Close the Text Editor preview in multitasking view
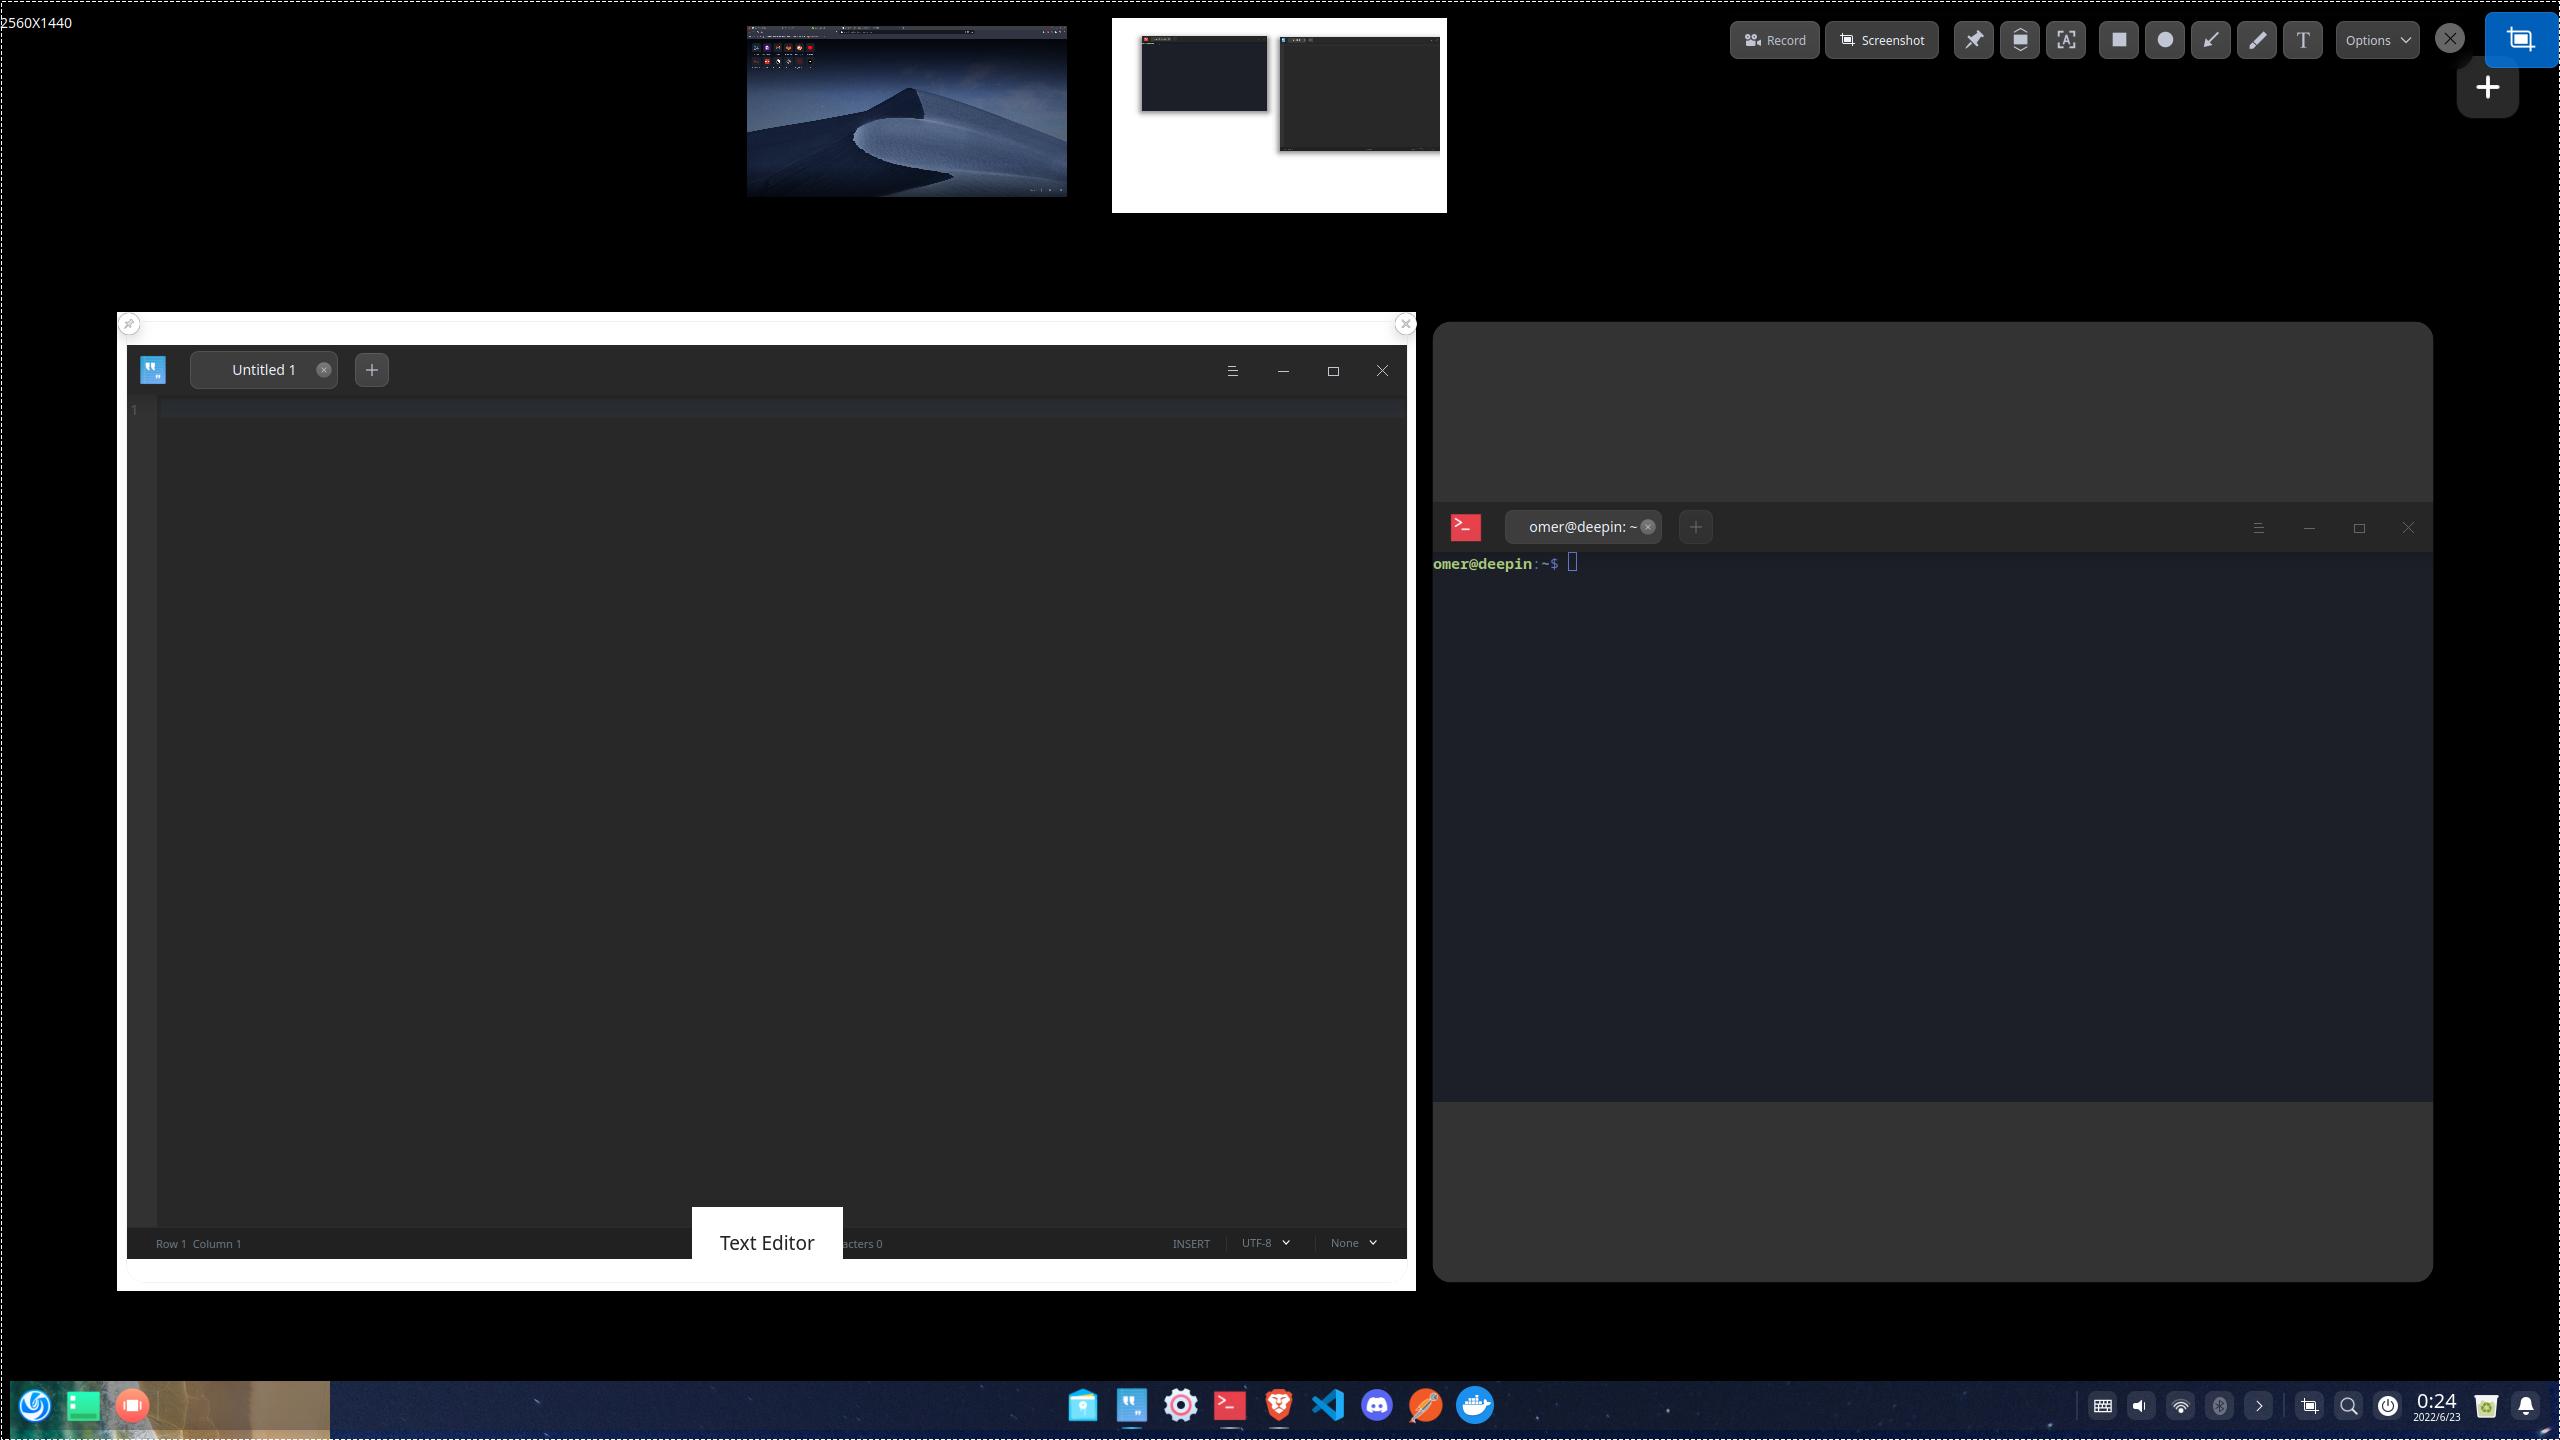This screenshot has height=1440, width=2560. tap(1405, 324)
